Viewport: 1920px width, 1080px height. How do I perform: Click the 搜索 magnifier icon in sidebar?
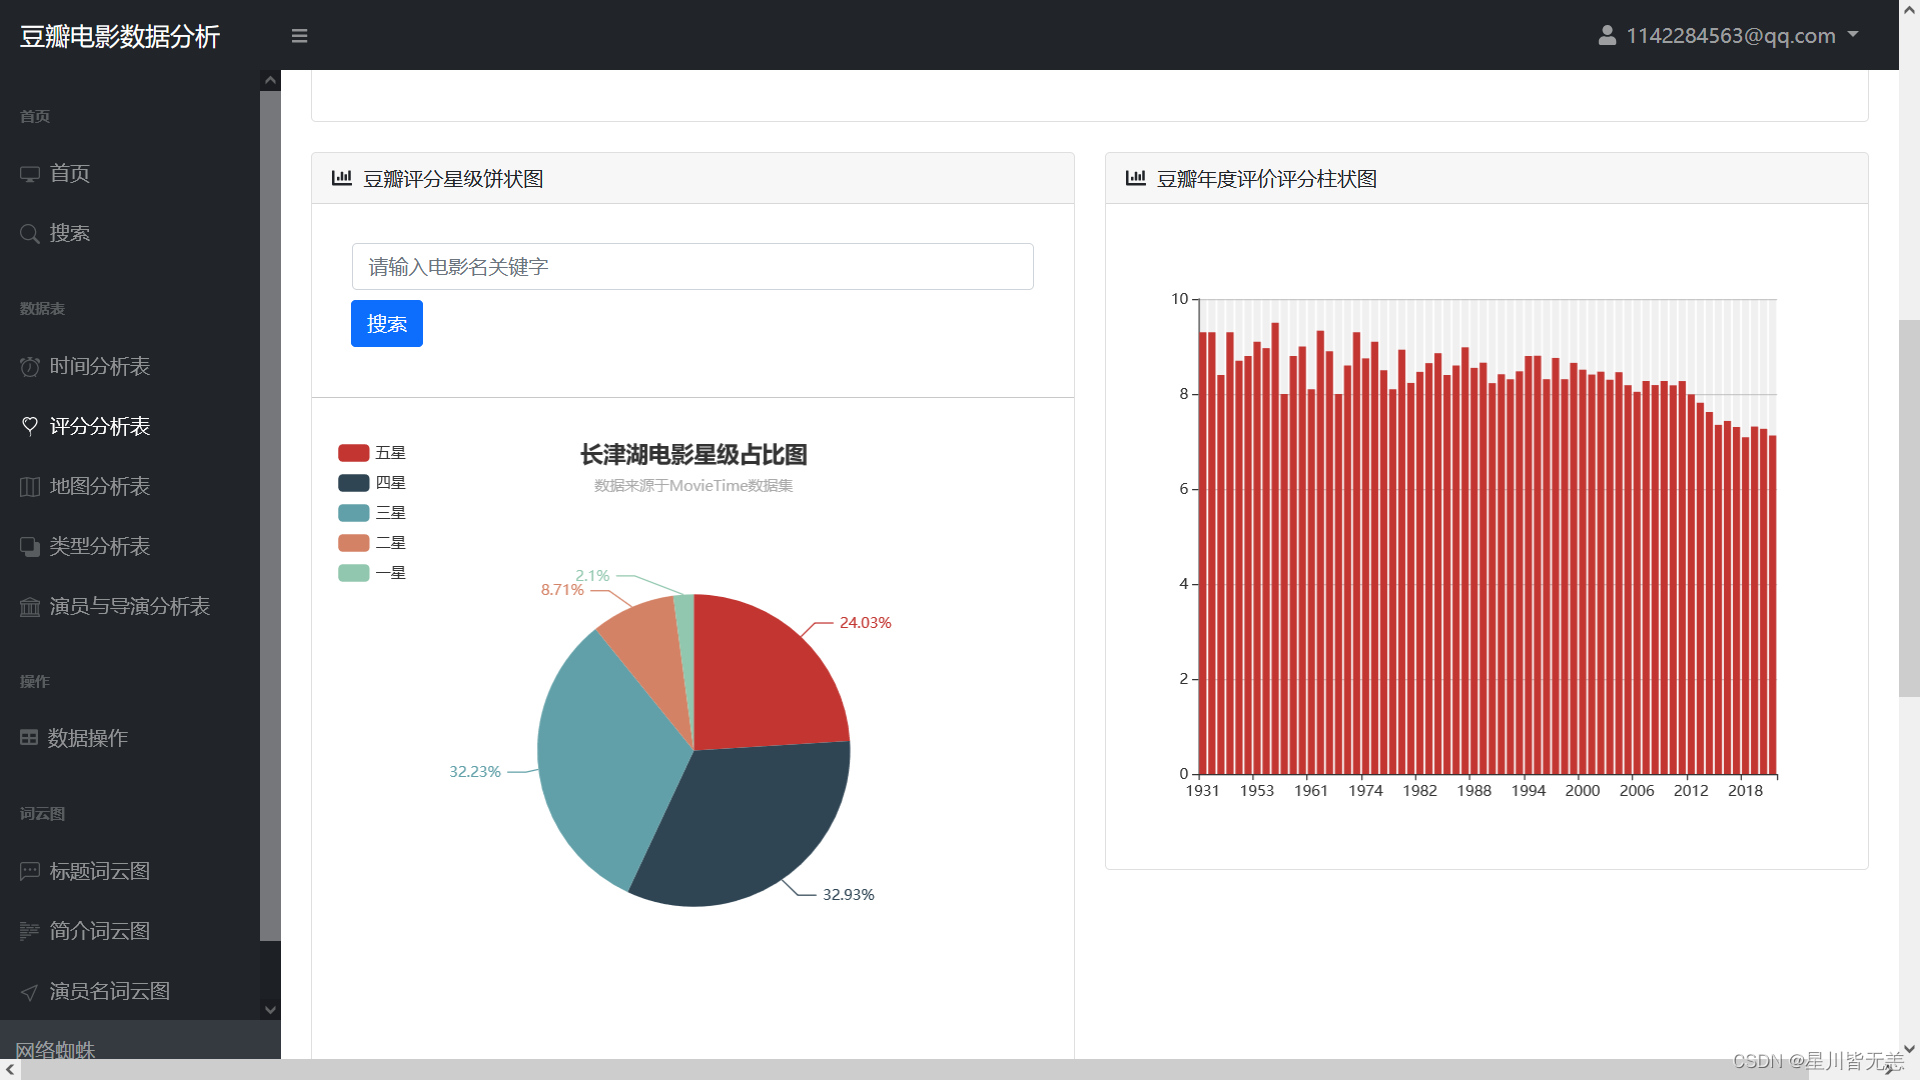coord(30,234)
